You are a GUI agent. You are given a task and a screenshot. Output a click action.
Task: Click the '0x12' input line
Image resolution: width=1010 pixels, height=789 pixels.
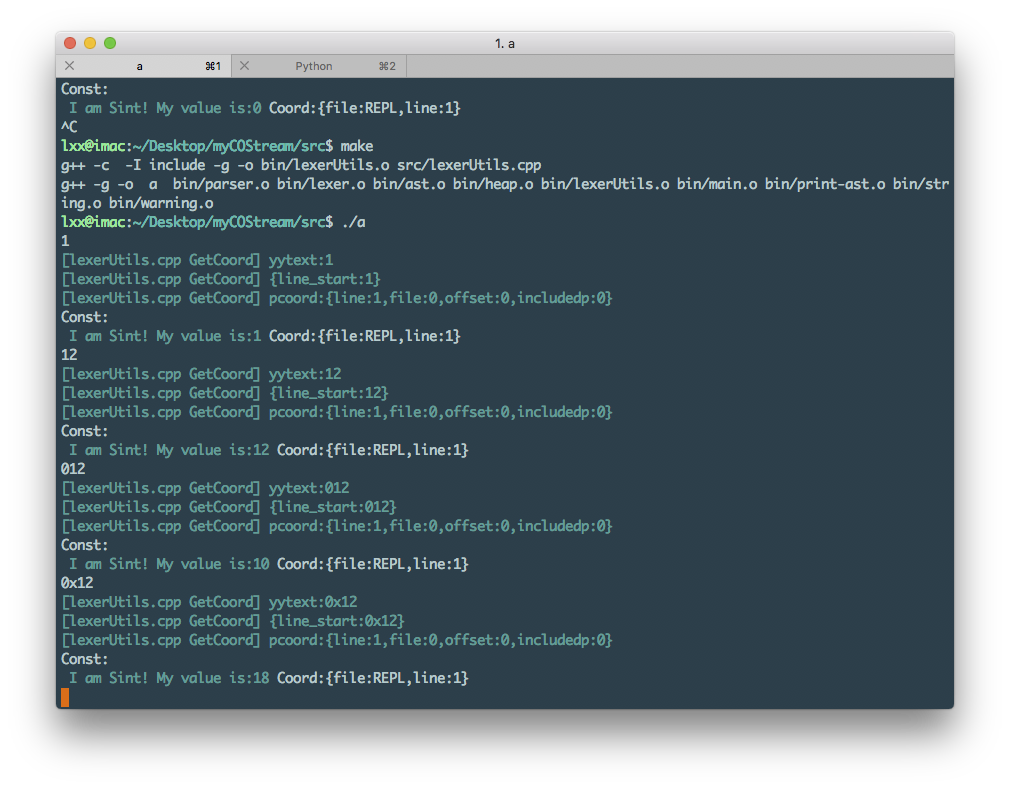77,583
